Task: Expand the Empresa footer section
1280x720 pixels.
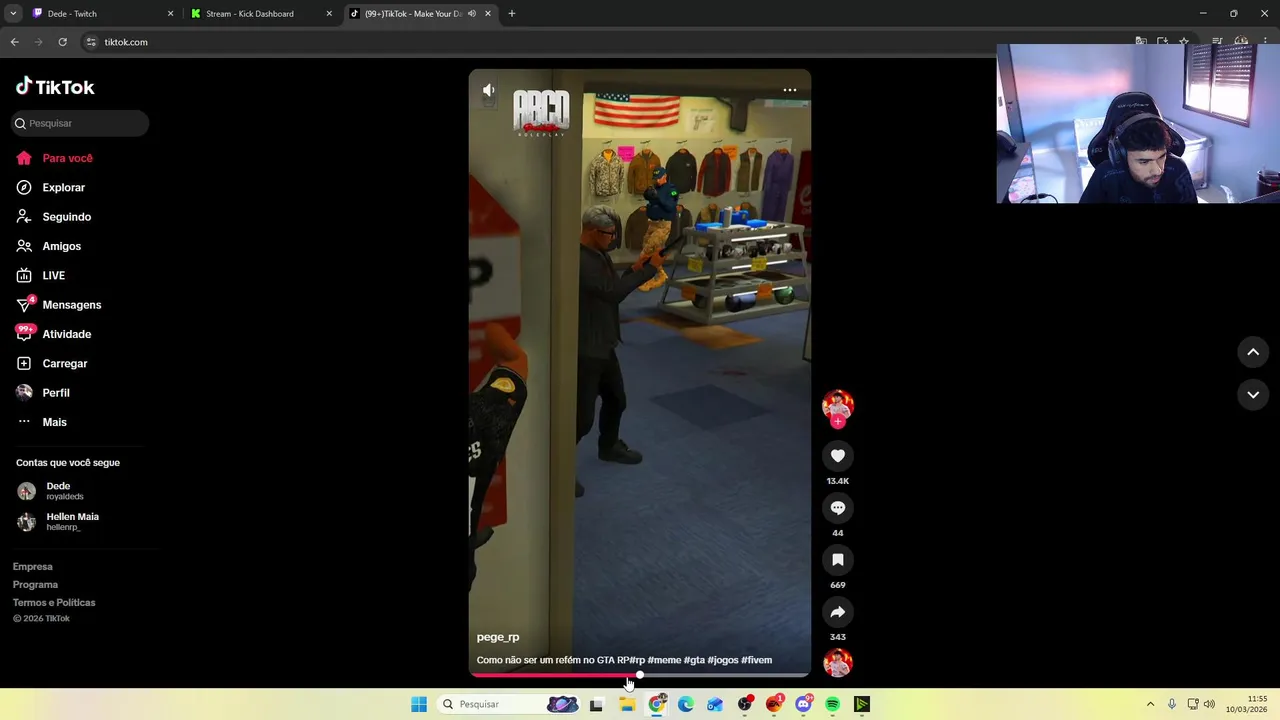Action: tap(33, 567)
